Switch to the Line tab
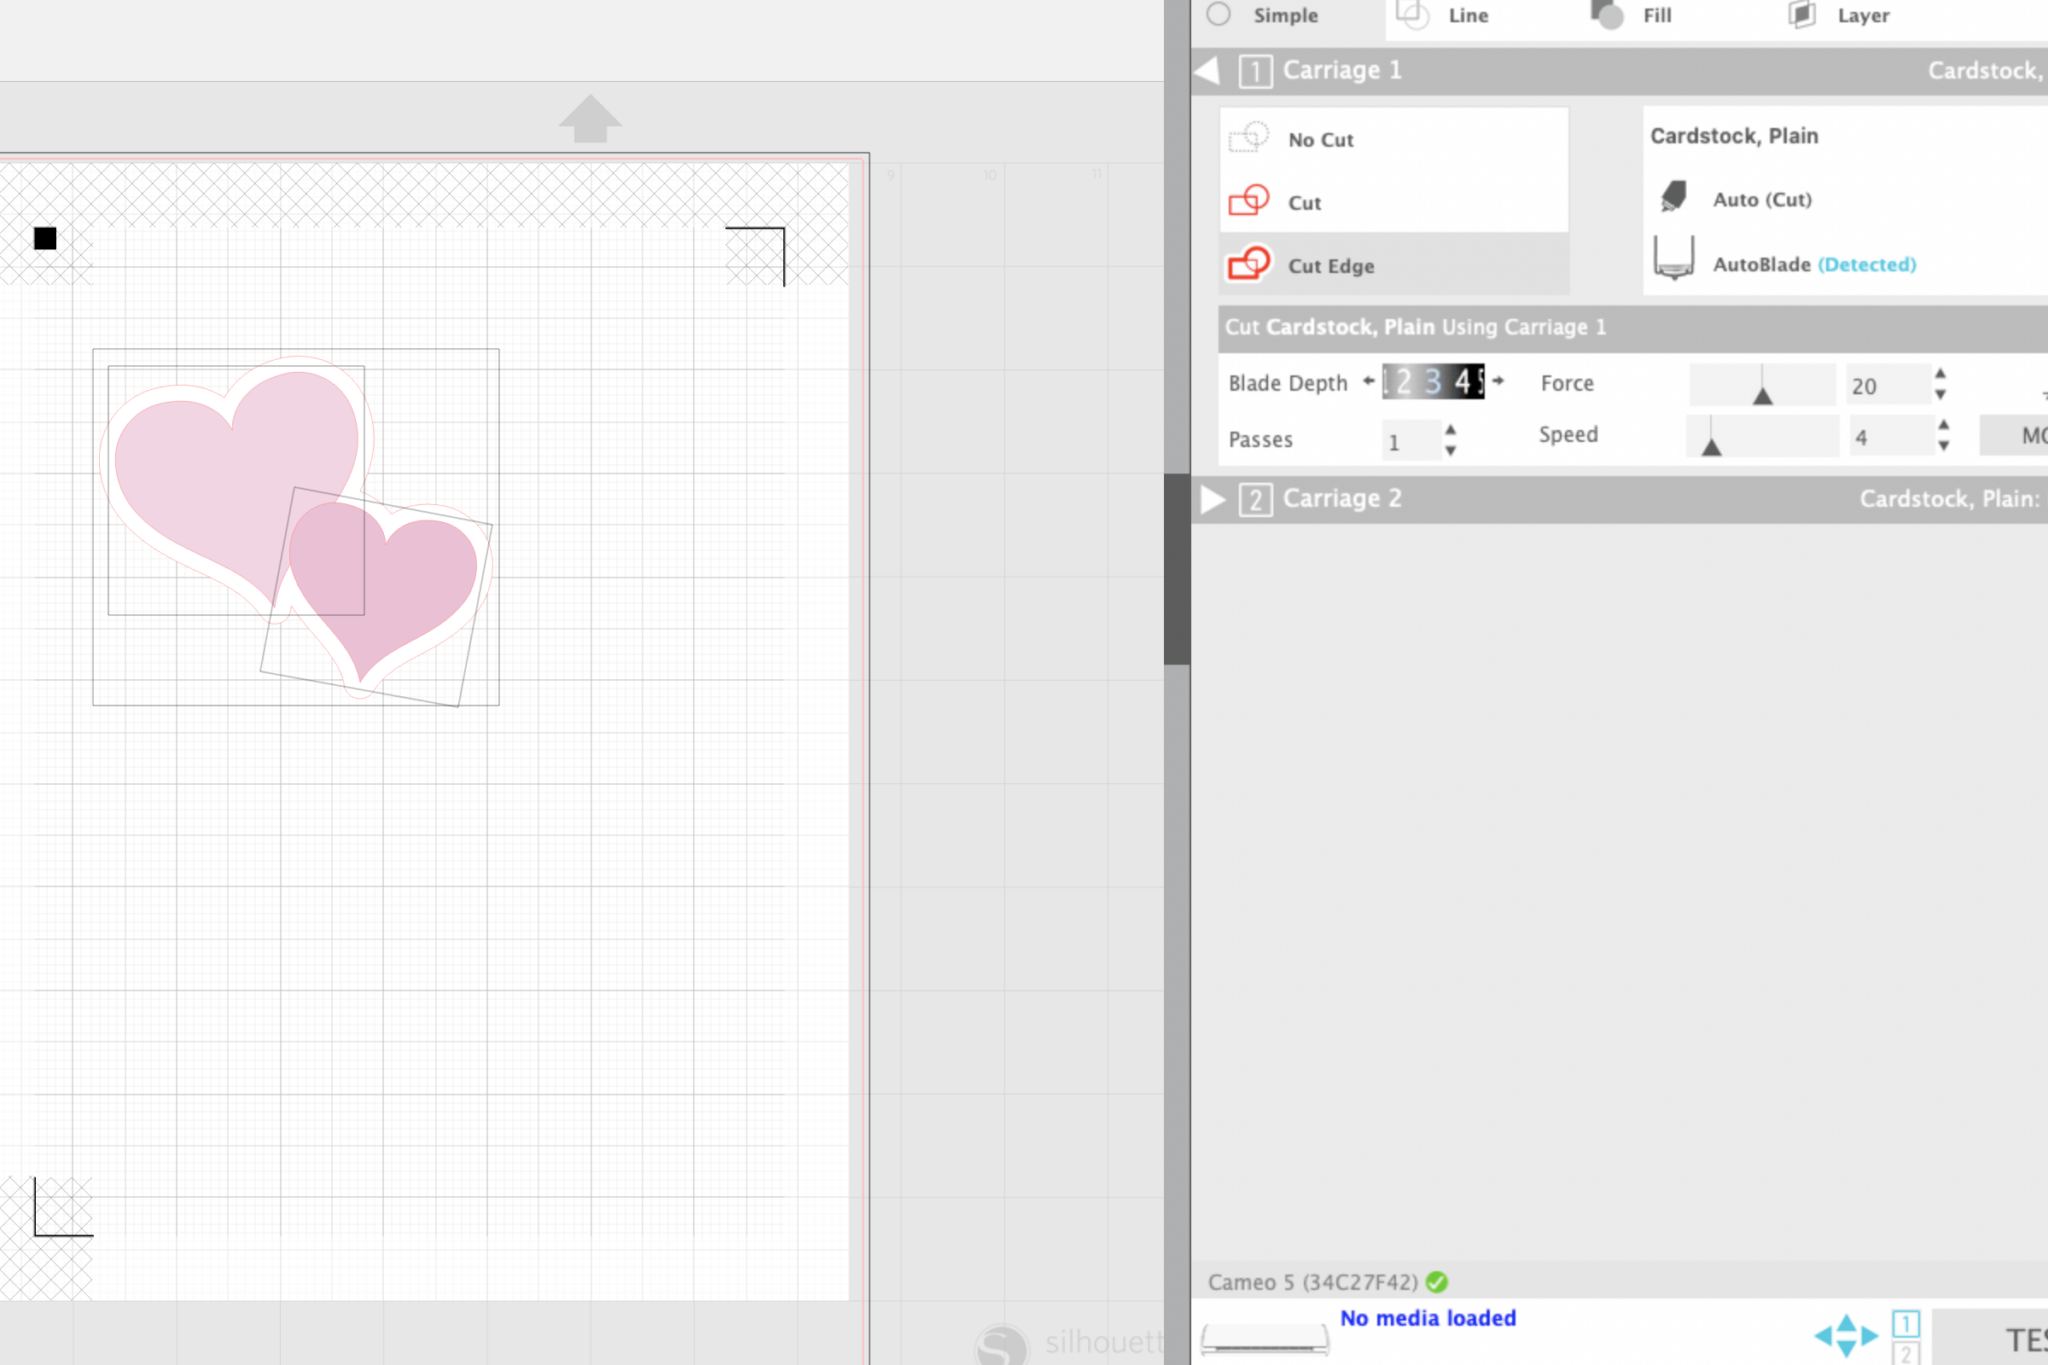The width and height of the screenshot is (2048, 1365). click(x=1467, y=15)
